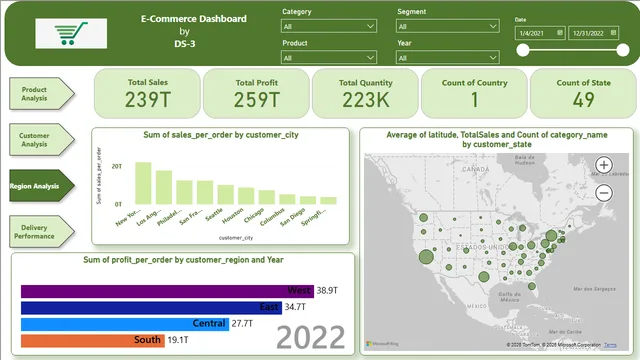
Task: Open the Category dropdown
Action: click(329, 26)
